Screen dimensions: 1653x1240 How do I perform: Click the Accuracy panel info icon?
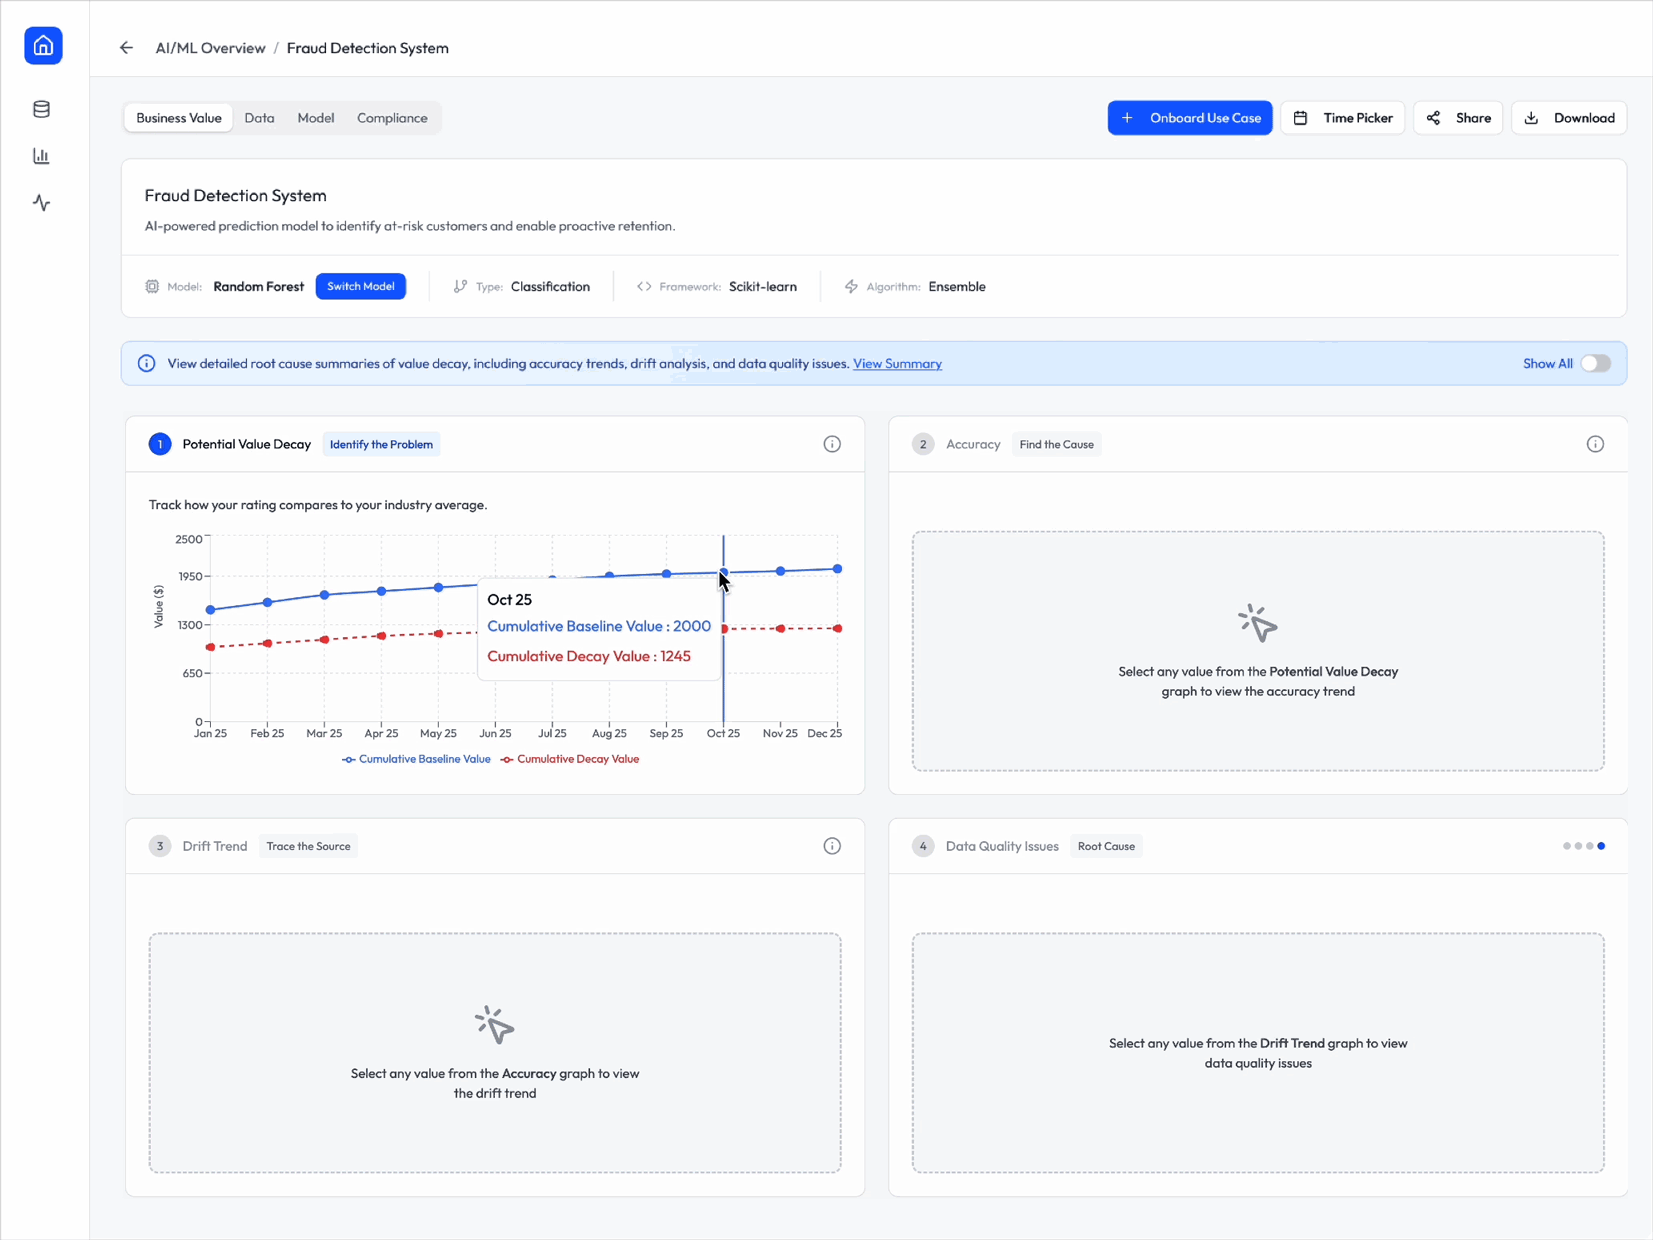(x=1595, y=444)
